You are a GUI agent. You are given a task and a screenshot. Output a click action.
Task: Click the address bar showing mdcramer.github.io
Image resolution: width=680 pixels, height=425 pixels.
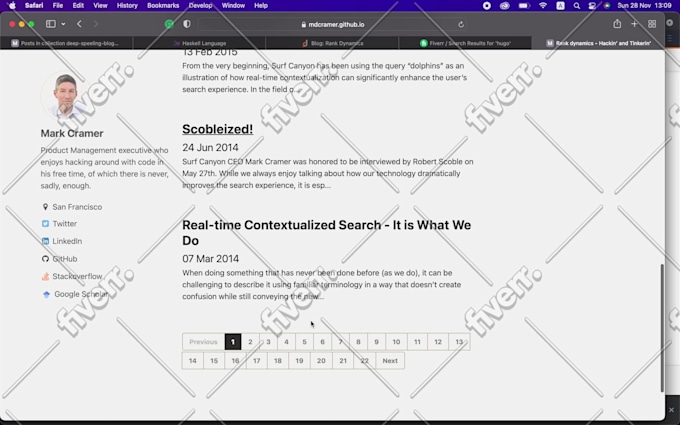332,24
